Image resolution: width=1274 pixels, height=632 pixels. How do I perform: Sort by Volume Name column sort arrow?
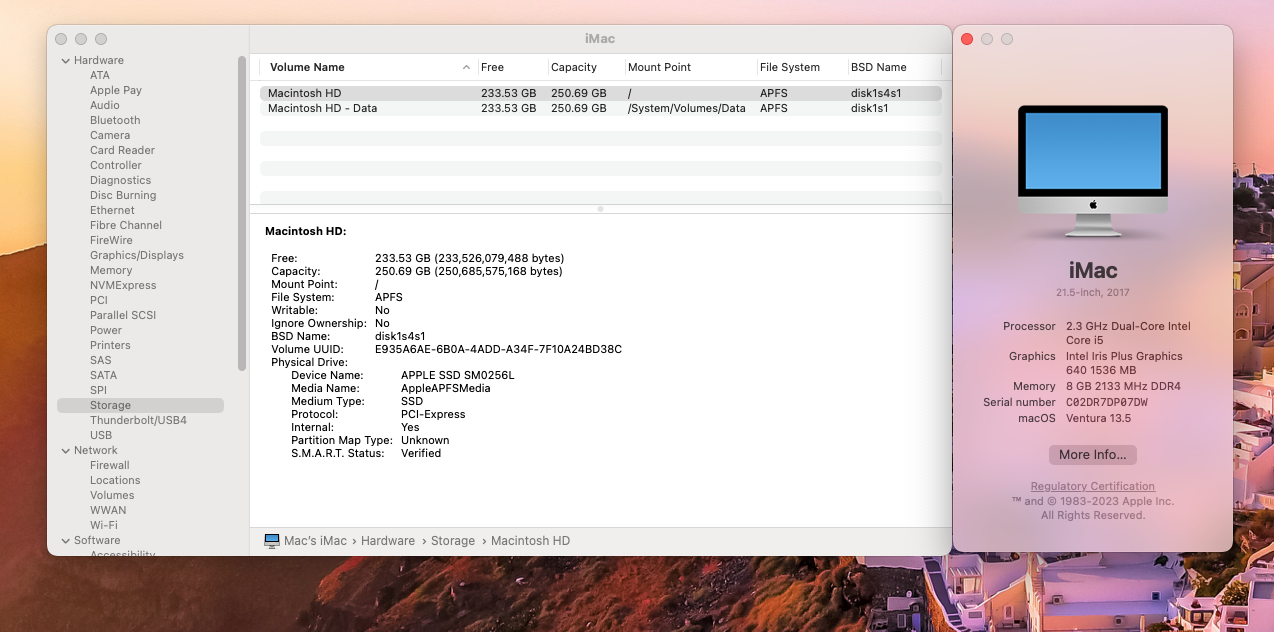(466, 68)
